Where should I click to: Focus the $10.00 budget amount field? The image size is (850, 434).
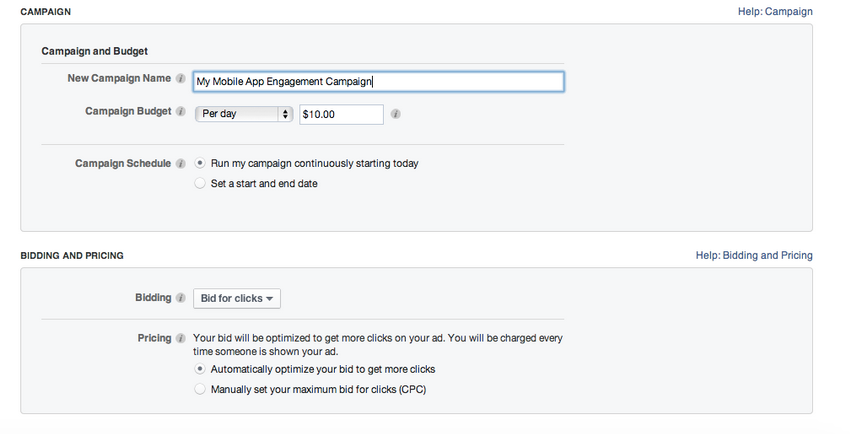click(x=341, y=114)
